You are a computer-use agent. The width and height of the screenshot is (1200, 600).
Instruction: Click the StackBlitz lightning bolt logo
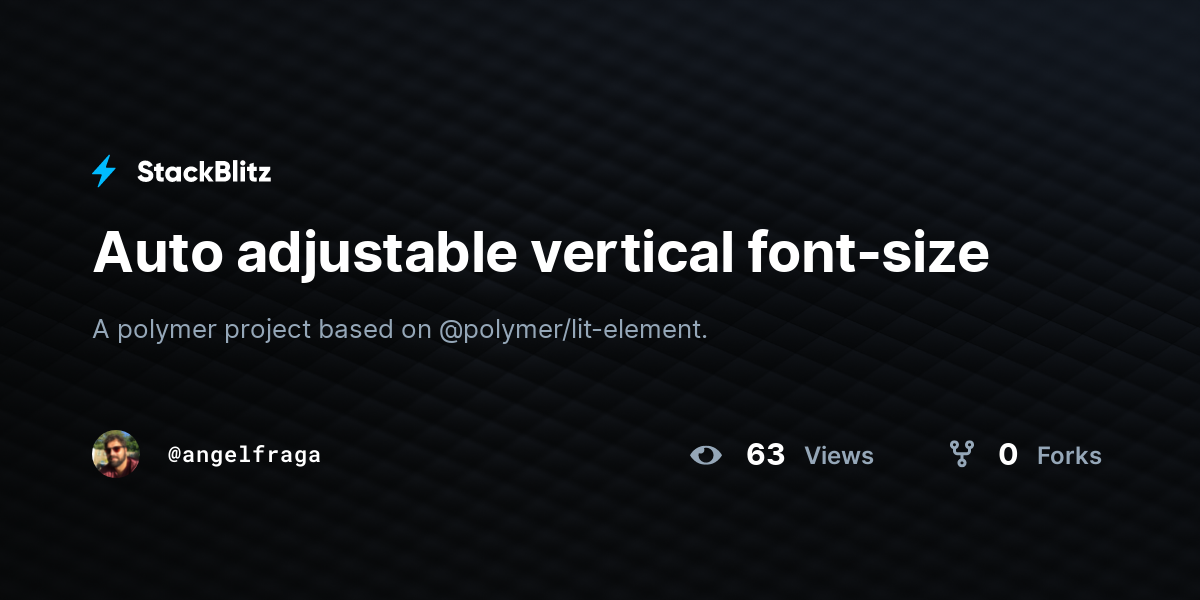pyautogui.click(x=104, y=172)
